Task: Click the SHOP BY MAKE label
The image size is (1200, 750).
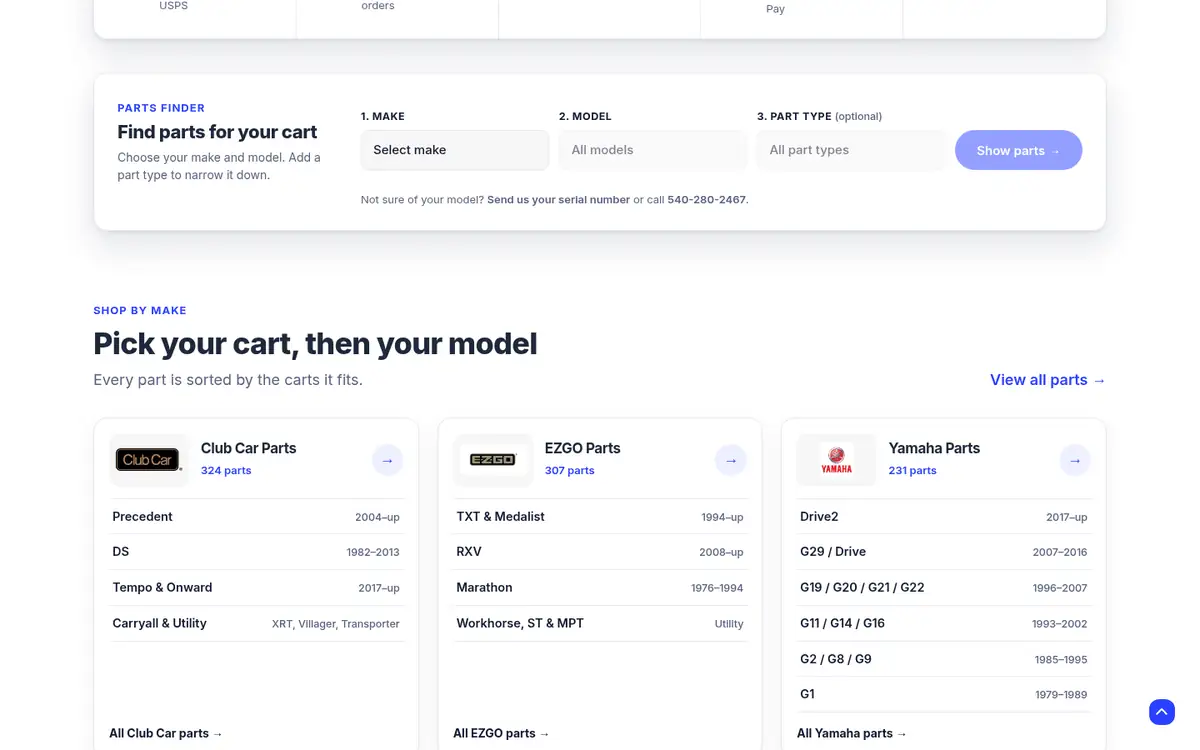Action: tap(140, 311)
